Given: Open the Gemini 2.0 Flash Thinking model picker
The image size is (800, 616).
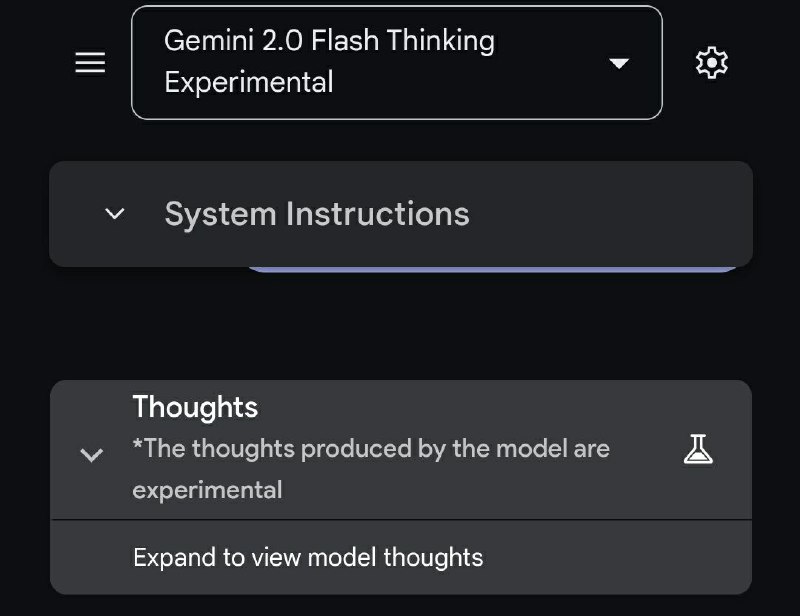Looking at the screenshot, I should click(330, 62).
